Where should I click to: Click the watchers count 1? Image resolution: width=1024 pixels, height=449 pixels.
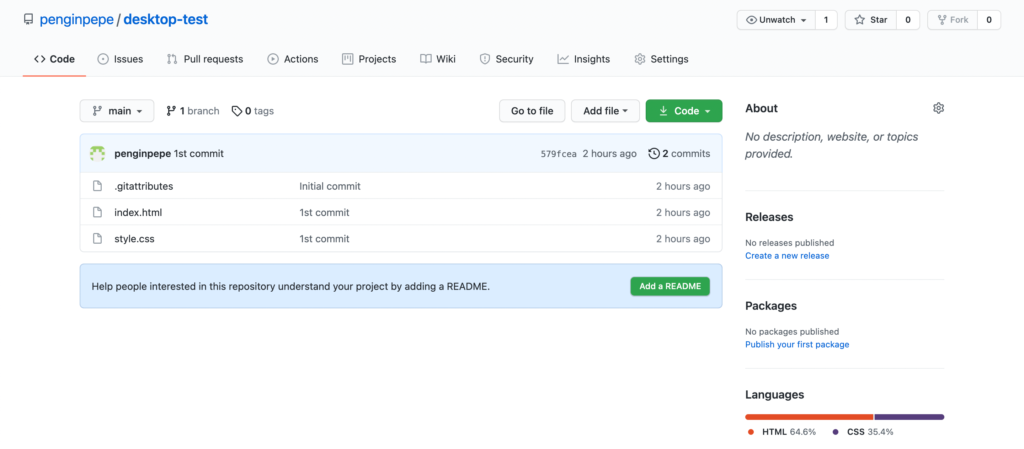click(x=825, y=20)
